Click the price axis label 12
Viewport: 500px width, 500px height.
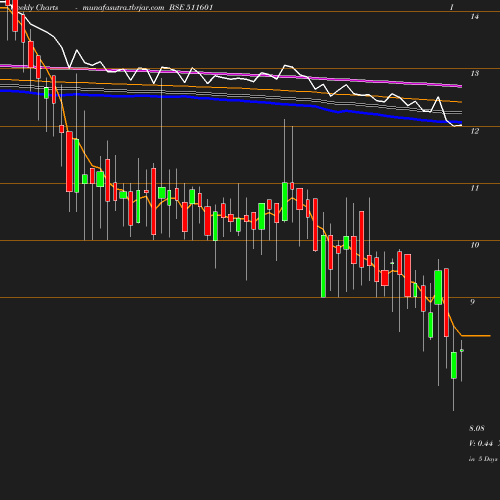(x=475, y=131)
